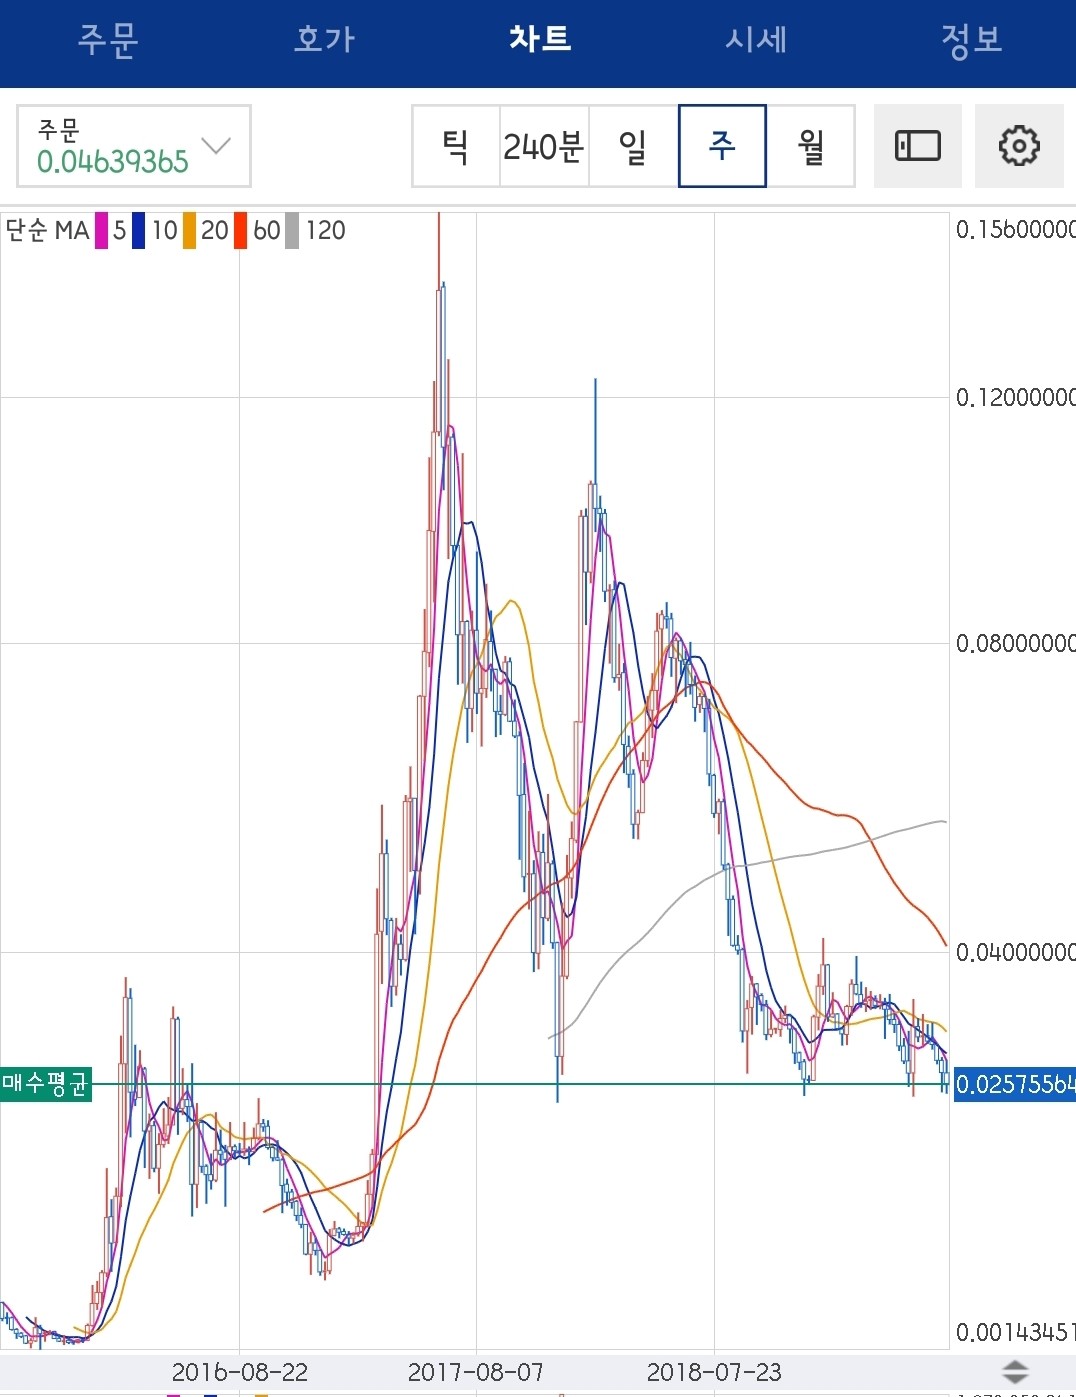This screenshot has height=1397, width=1076.
Task: Select the 틱 chart interval
Action: 456,146
